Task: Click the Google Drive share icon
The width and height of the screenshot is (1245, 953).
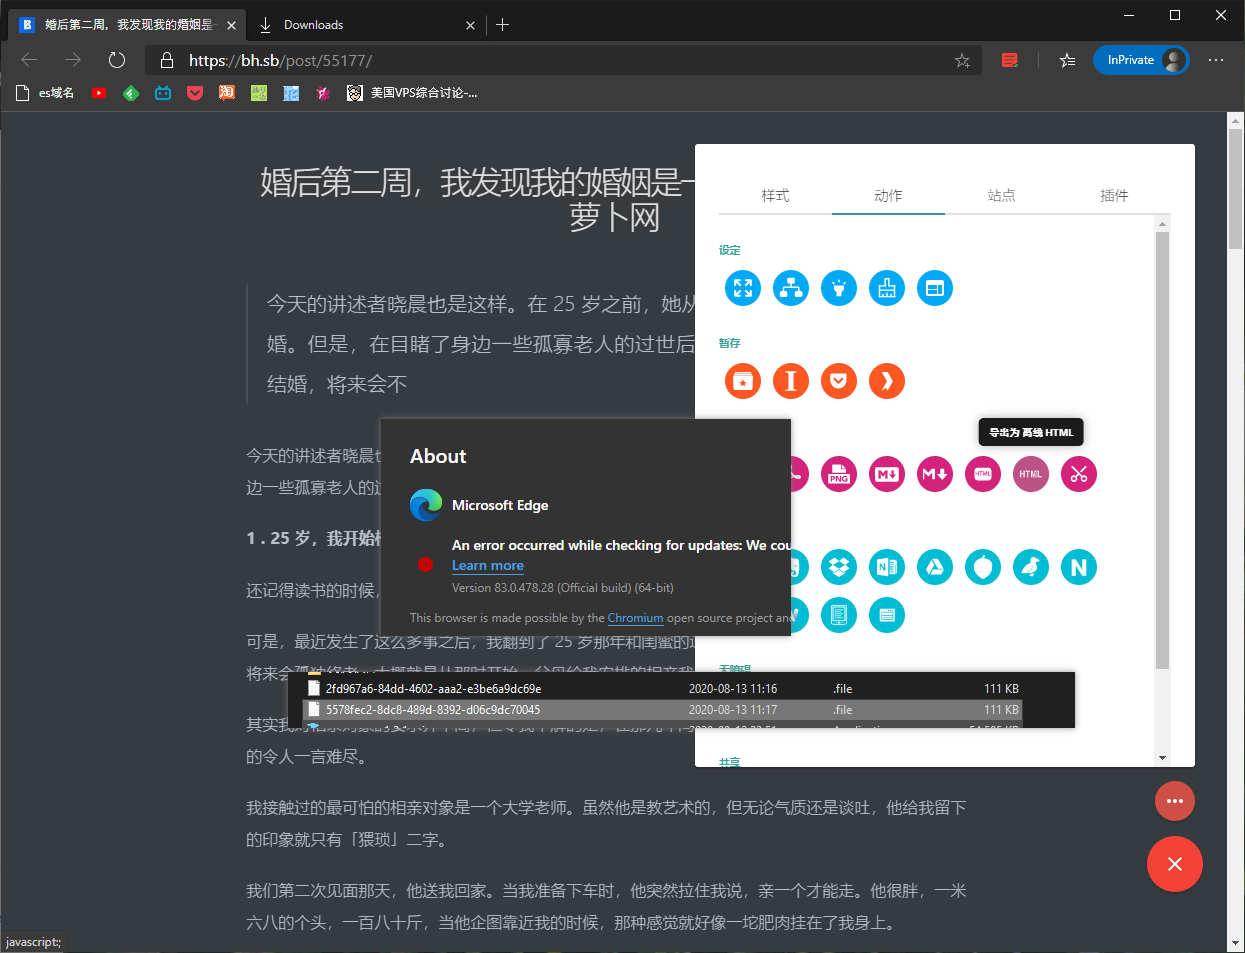Action: coord(935,567)
